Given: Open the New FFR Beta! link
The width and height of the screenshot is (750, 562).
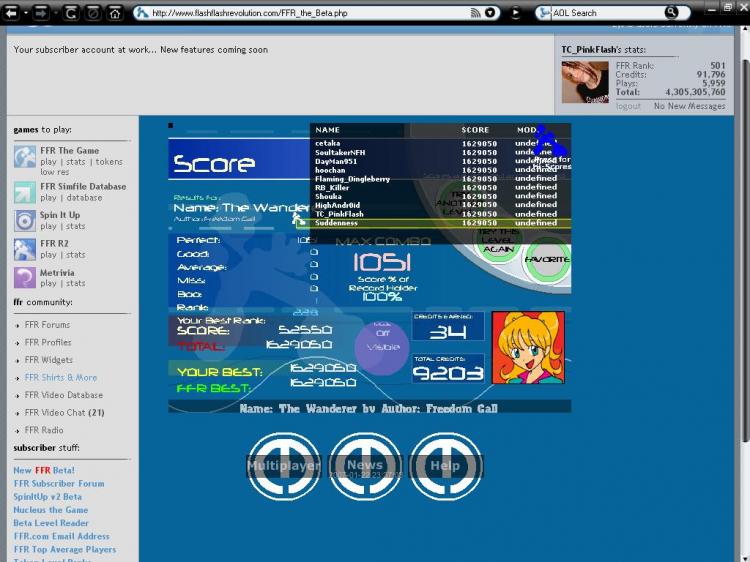Looking at the screenshot, I should [x=44, y=470].
